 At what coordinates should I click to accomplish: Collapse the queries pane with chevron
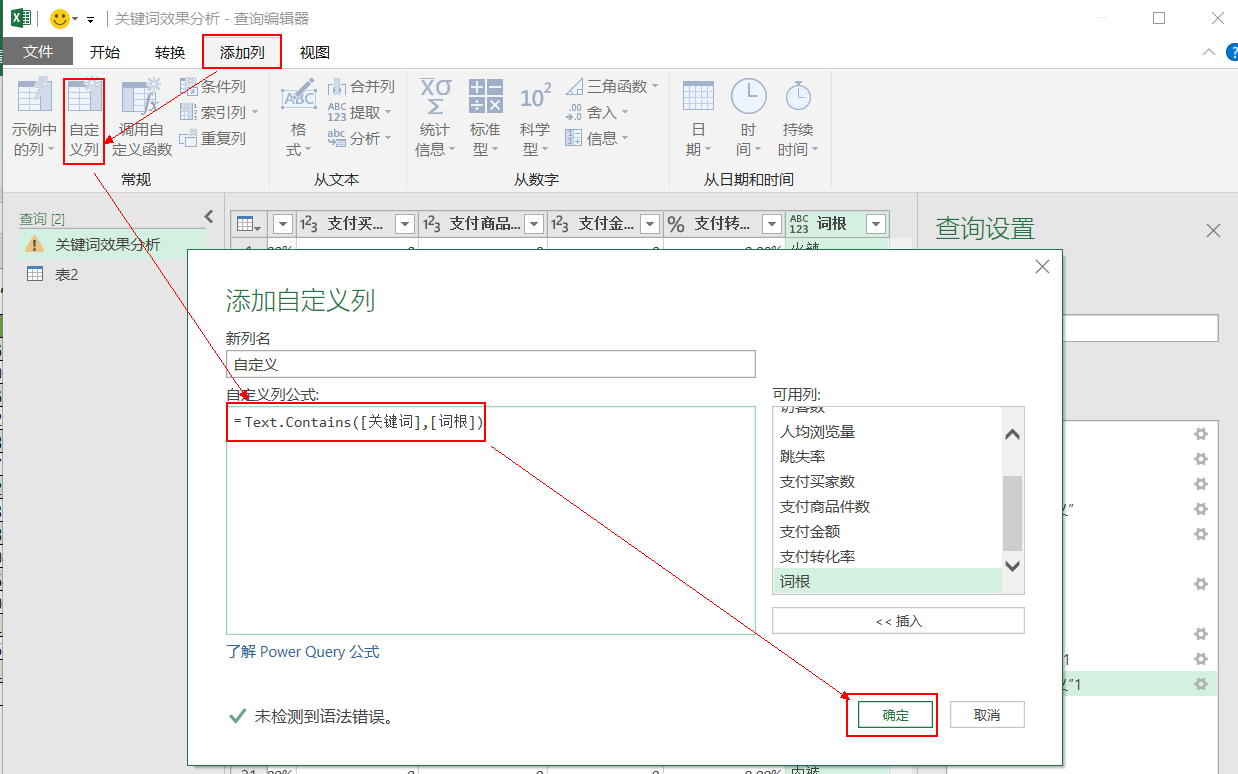(x=209, y=216)
